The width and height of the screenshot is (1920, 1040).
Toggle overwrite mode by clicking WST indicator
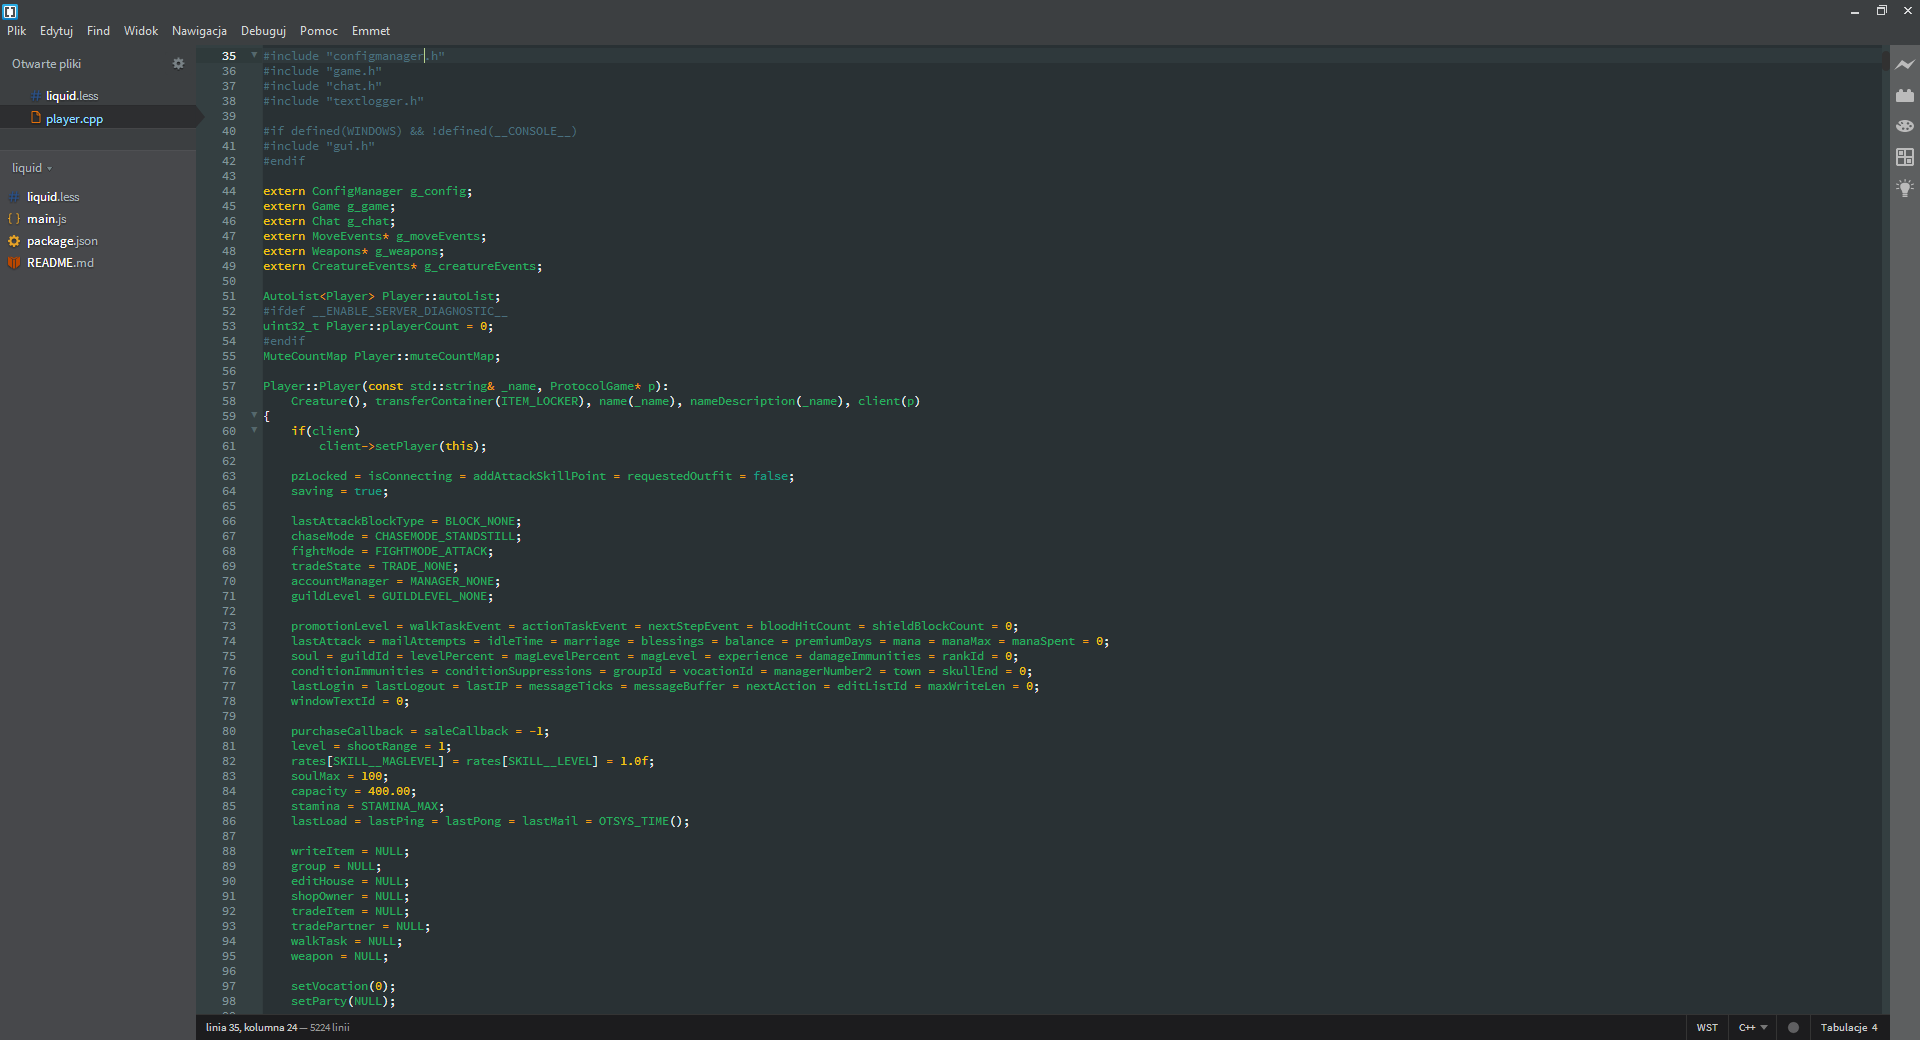pyautogui.click(x=1707, y=1027)
